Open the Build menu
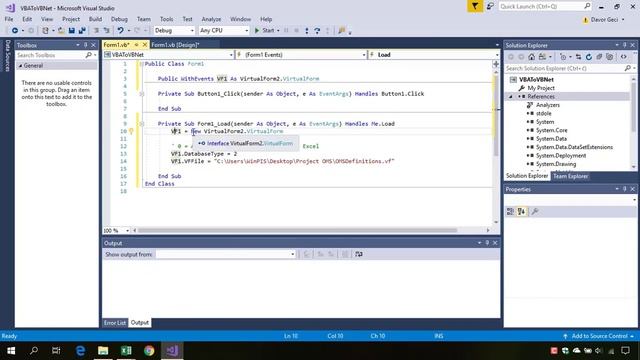The height and width of the screenshot is (360, 640). [95, 19]
